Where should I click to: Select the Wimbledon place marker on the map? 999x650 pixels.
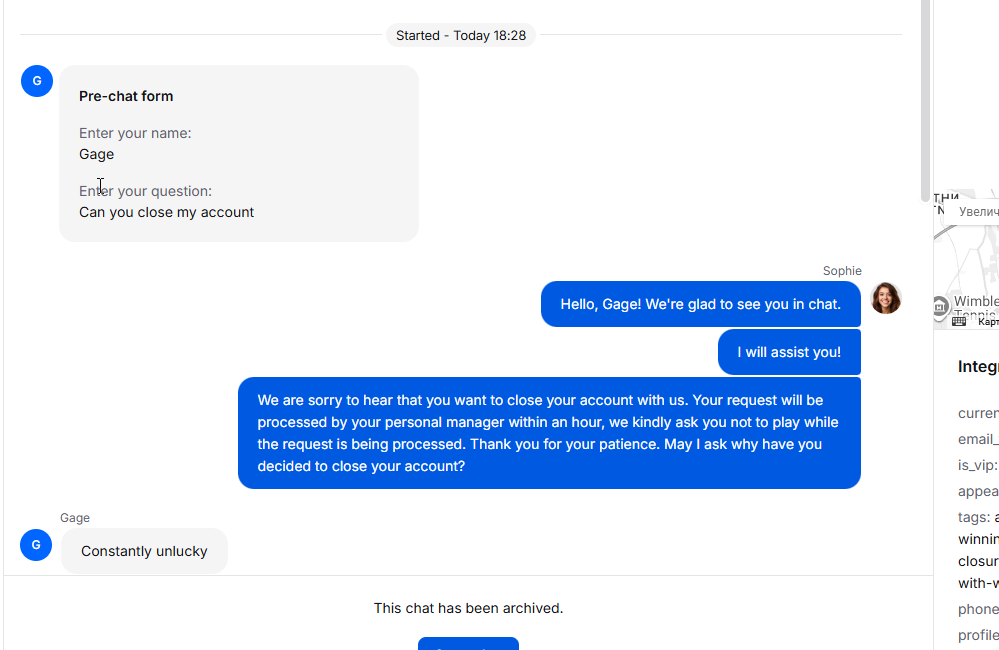point(940,306)
